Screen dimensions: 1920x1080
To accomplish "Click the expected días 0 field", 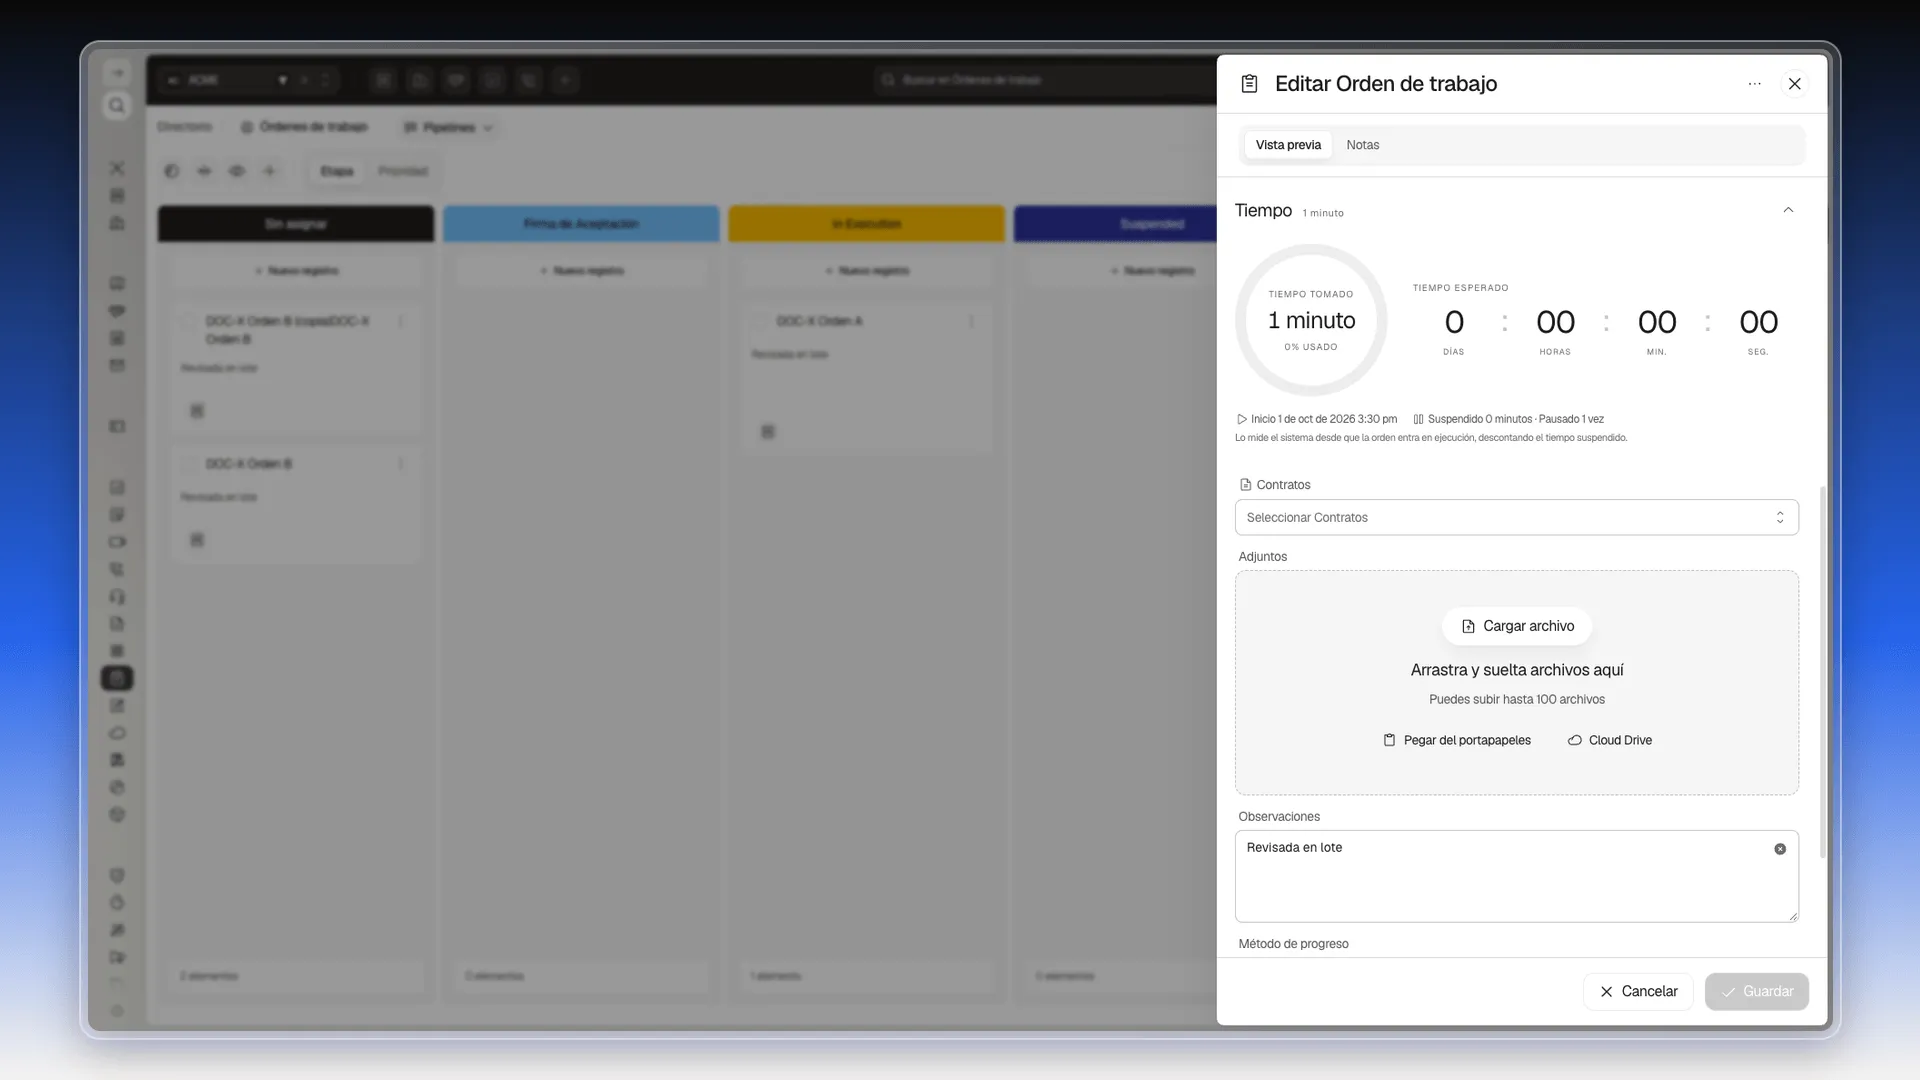I will tap(1454, 322).
